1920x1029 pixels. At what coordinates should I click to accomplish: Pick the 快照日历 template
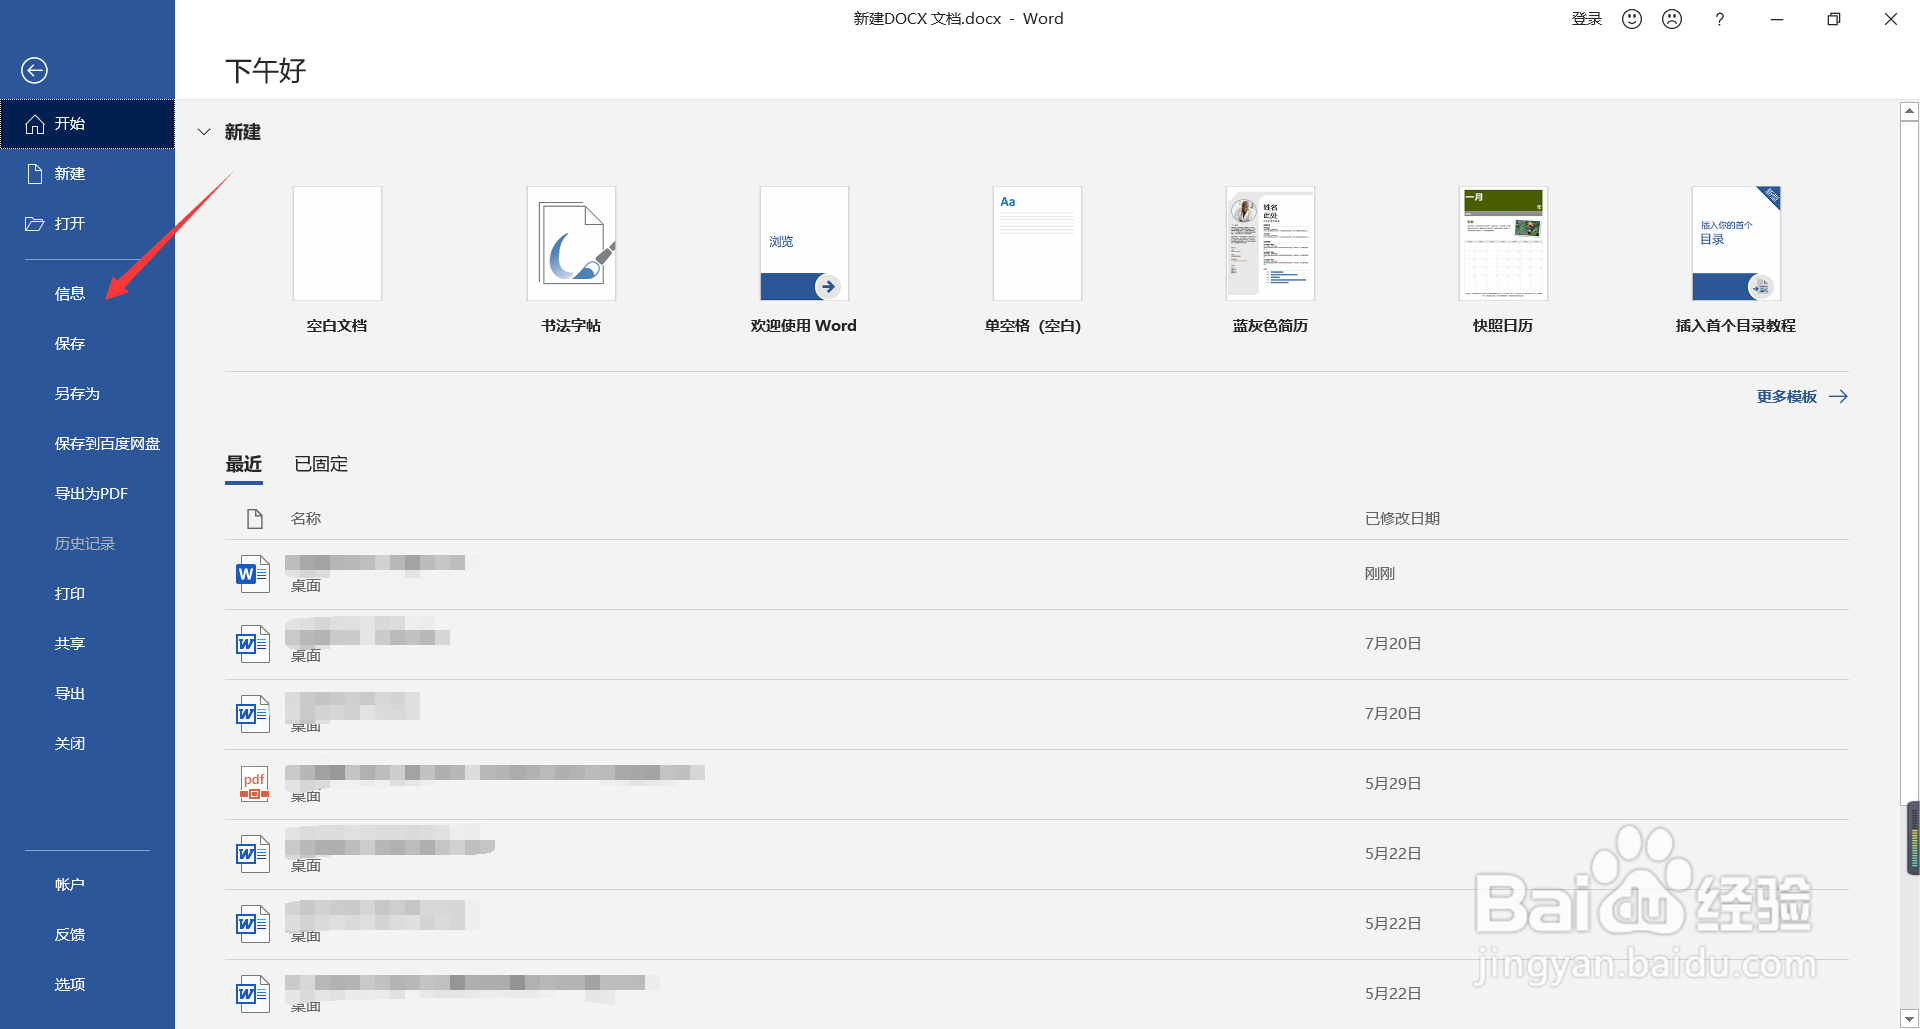click(x=1503, y=260)
